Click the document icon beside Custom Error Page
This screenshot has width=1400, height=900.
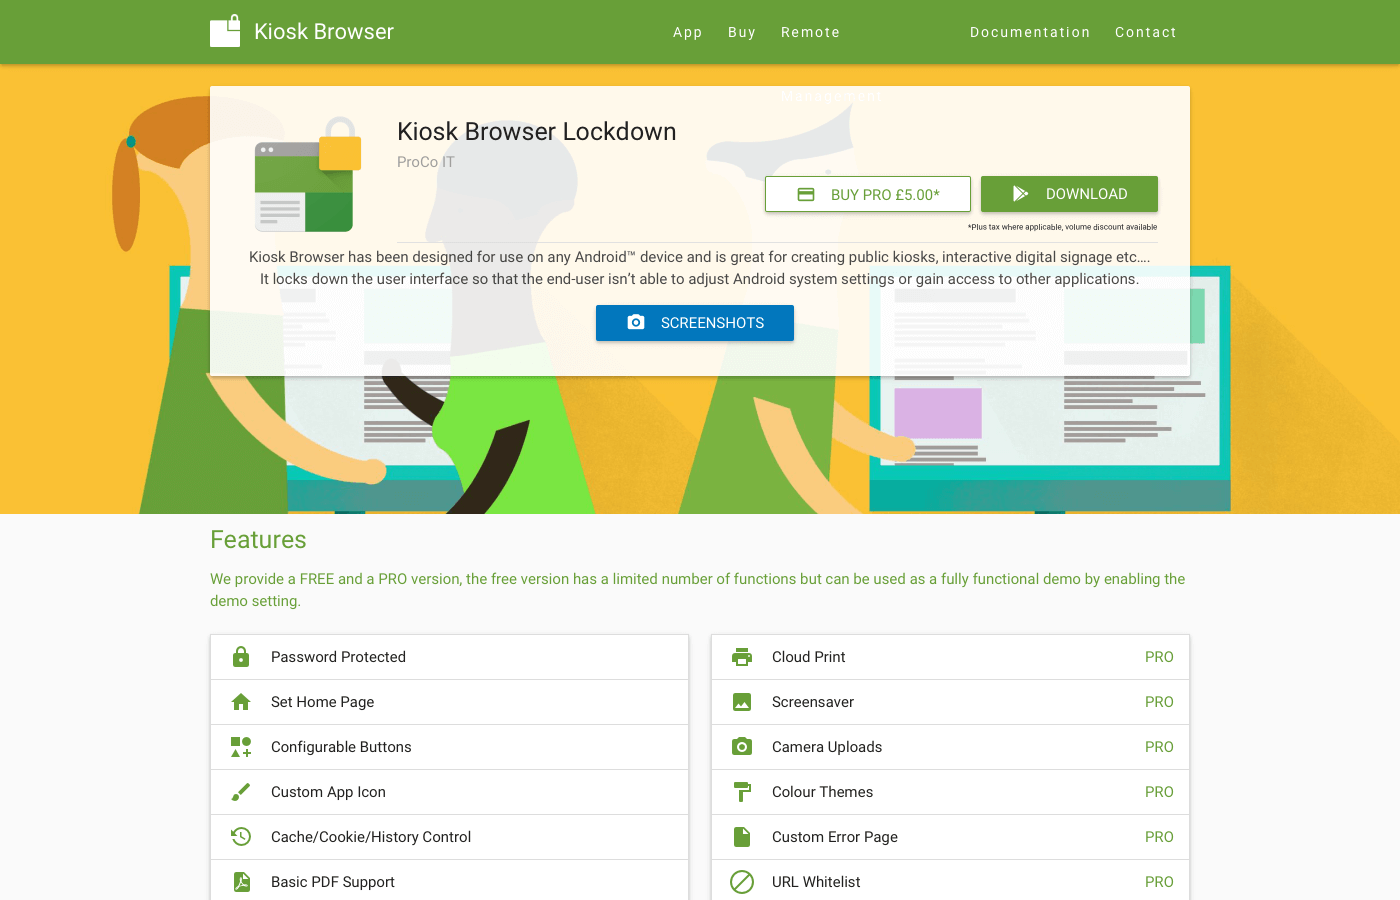[741, 836]
